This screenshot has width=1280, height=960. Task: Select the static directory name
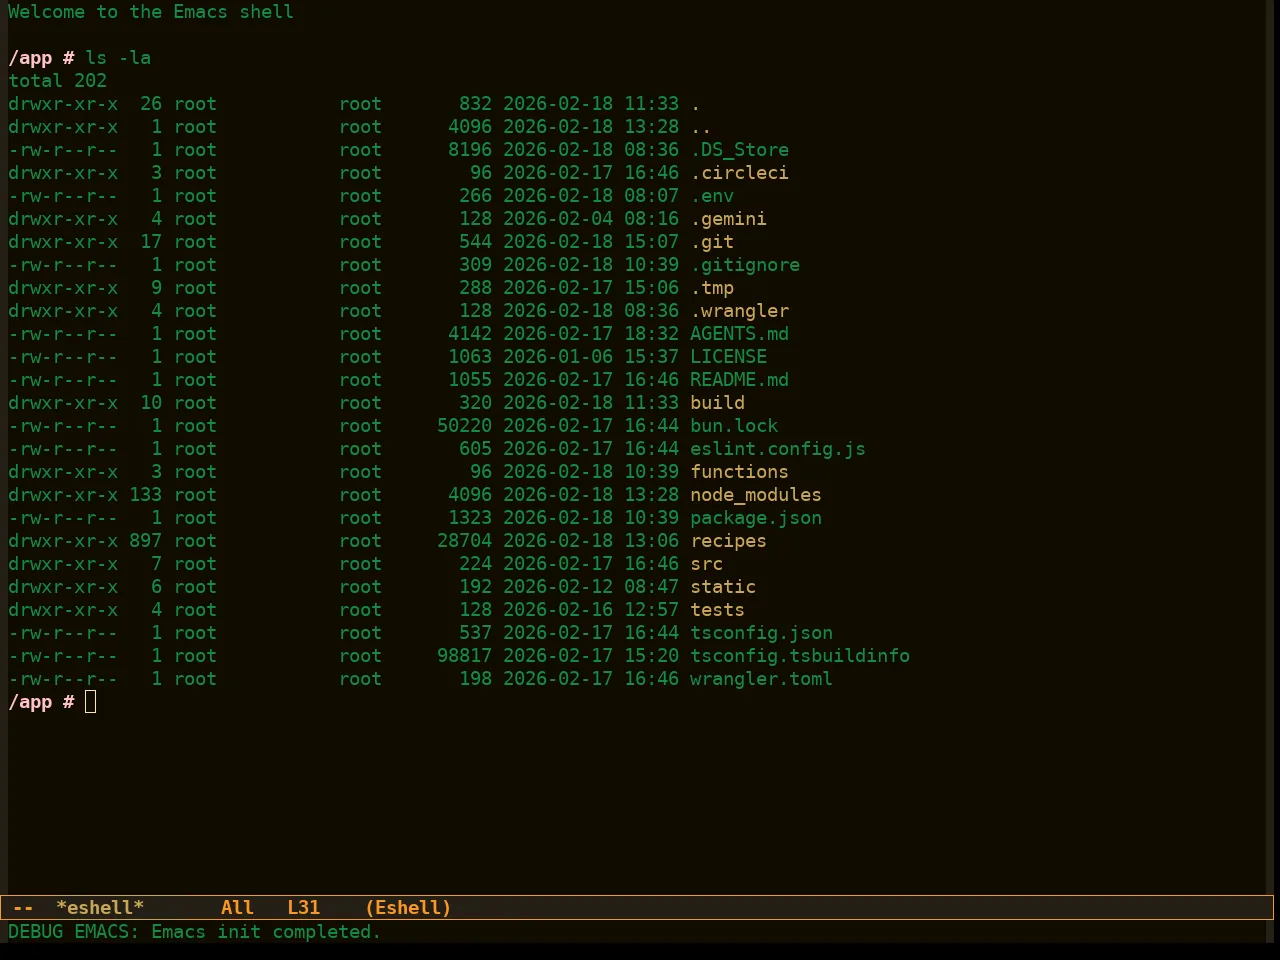[x=723, y=587]
